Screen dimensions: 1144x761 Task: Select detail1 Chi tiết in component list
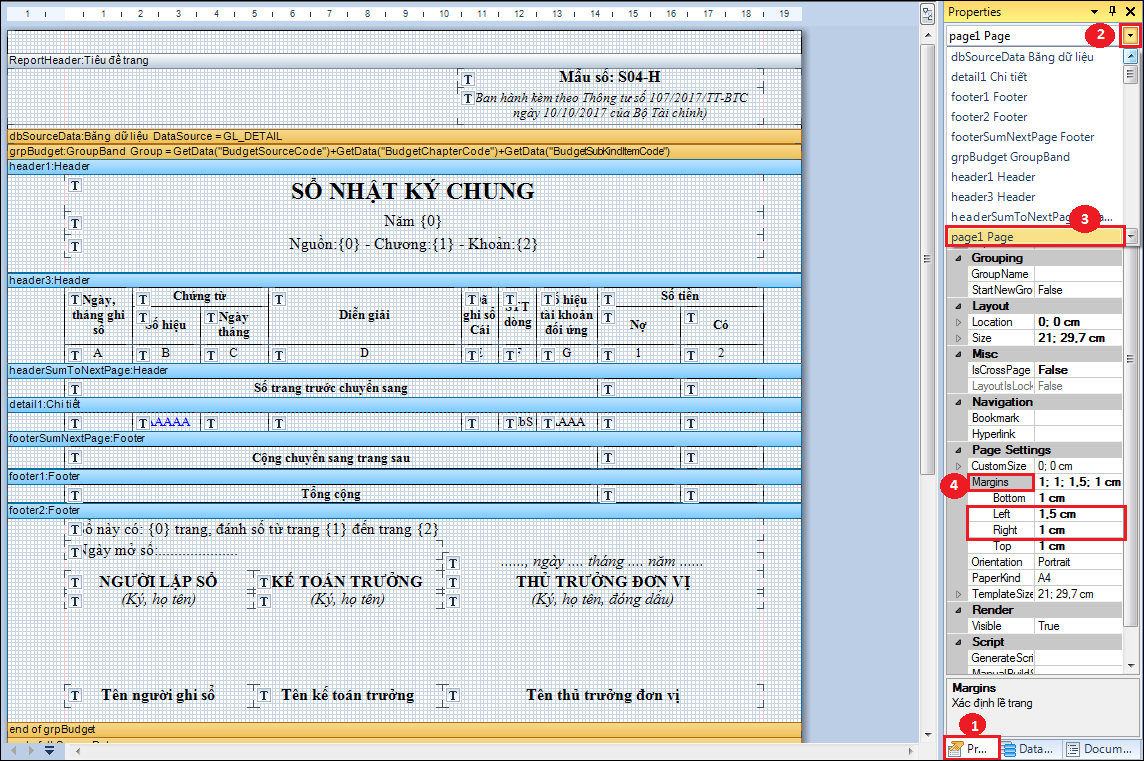point(989,77)
